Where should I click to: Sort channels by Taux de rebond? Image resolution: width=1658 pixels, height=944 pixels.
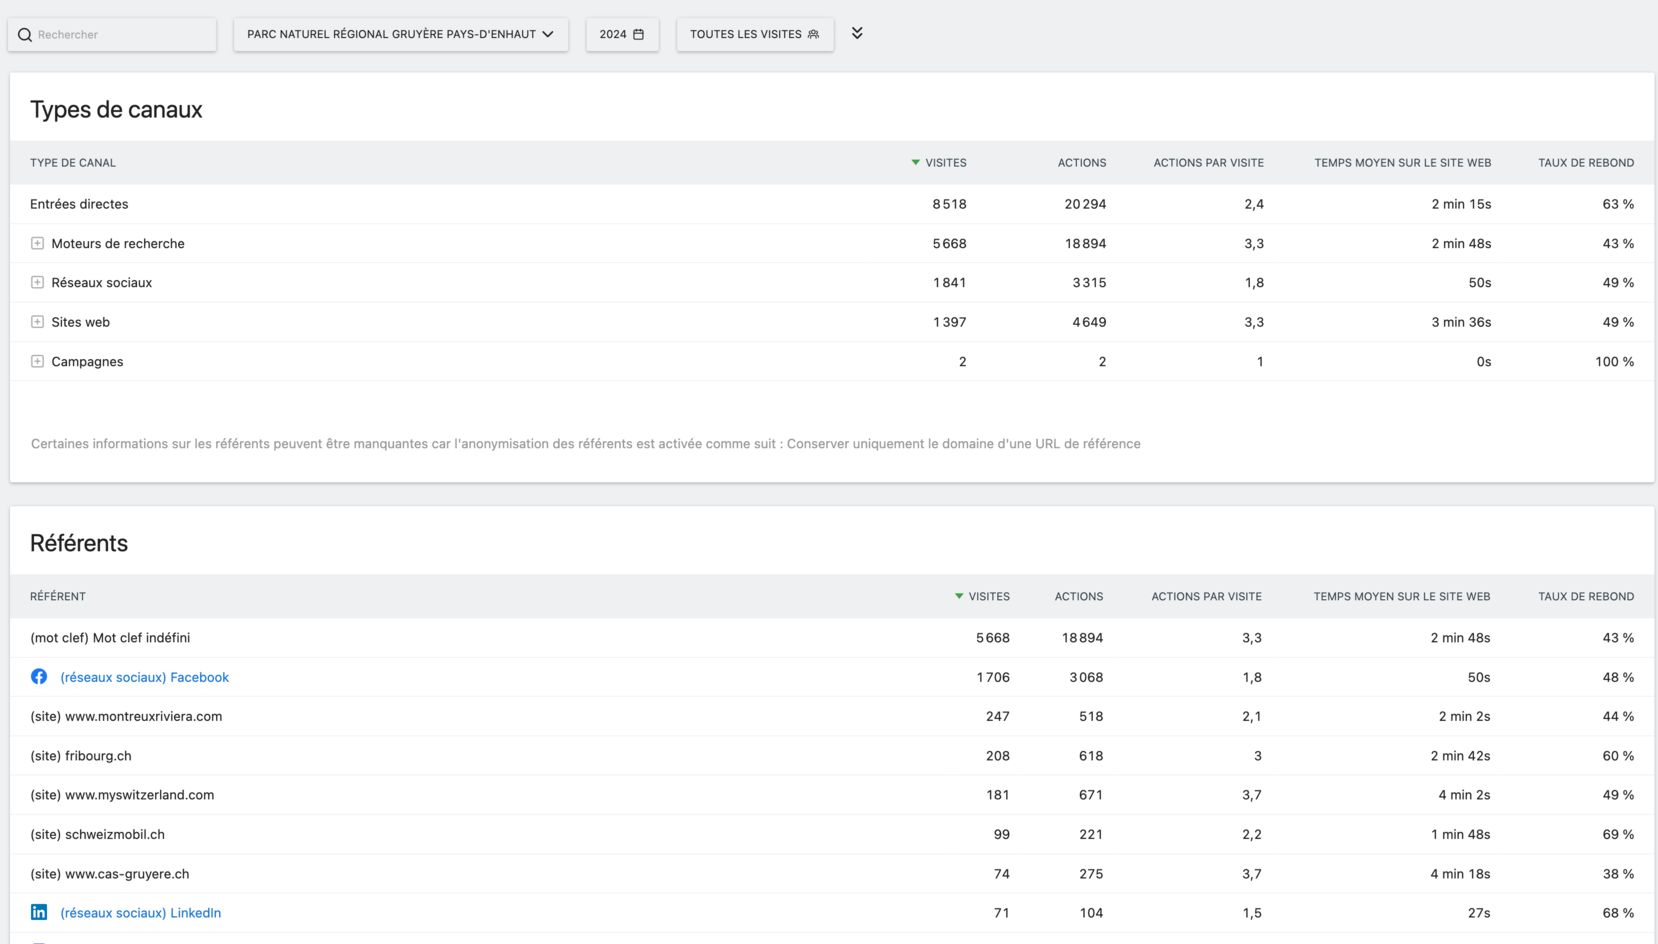click(1585, 162)
